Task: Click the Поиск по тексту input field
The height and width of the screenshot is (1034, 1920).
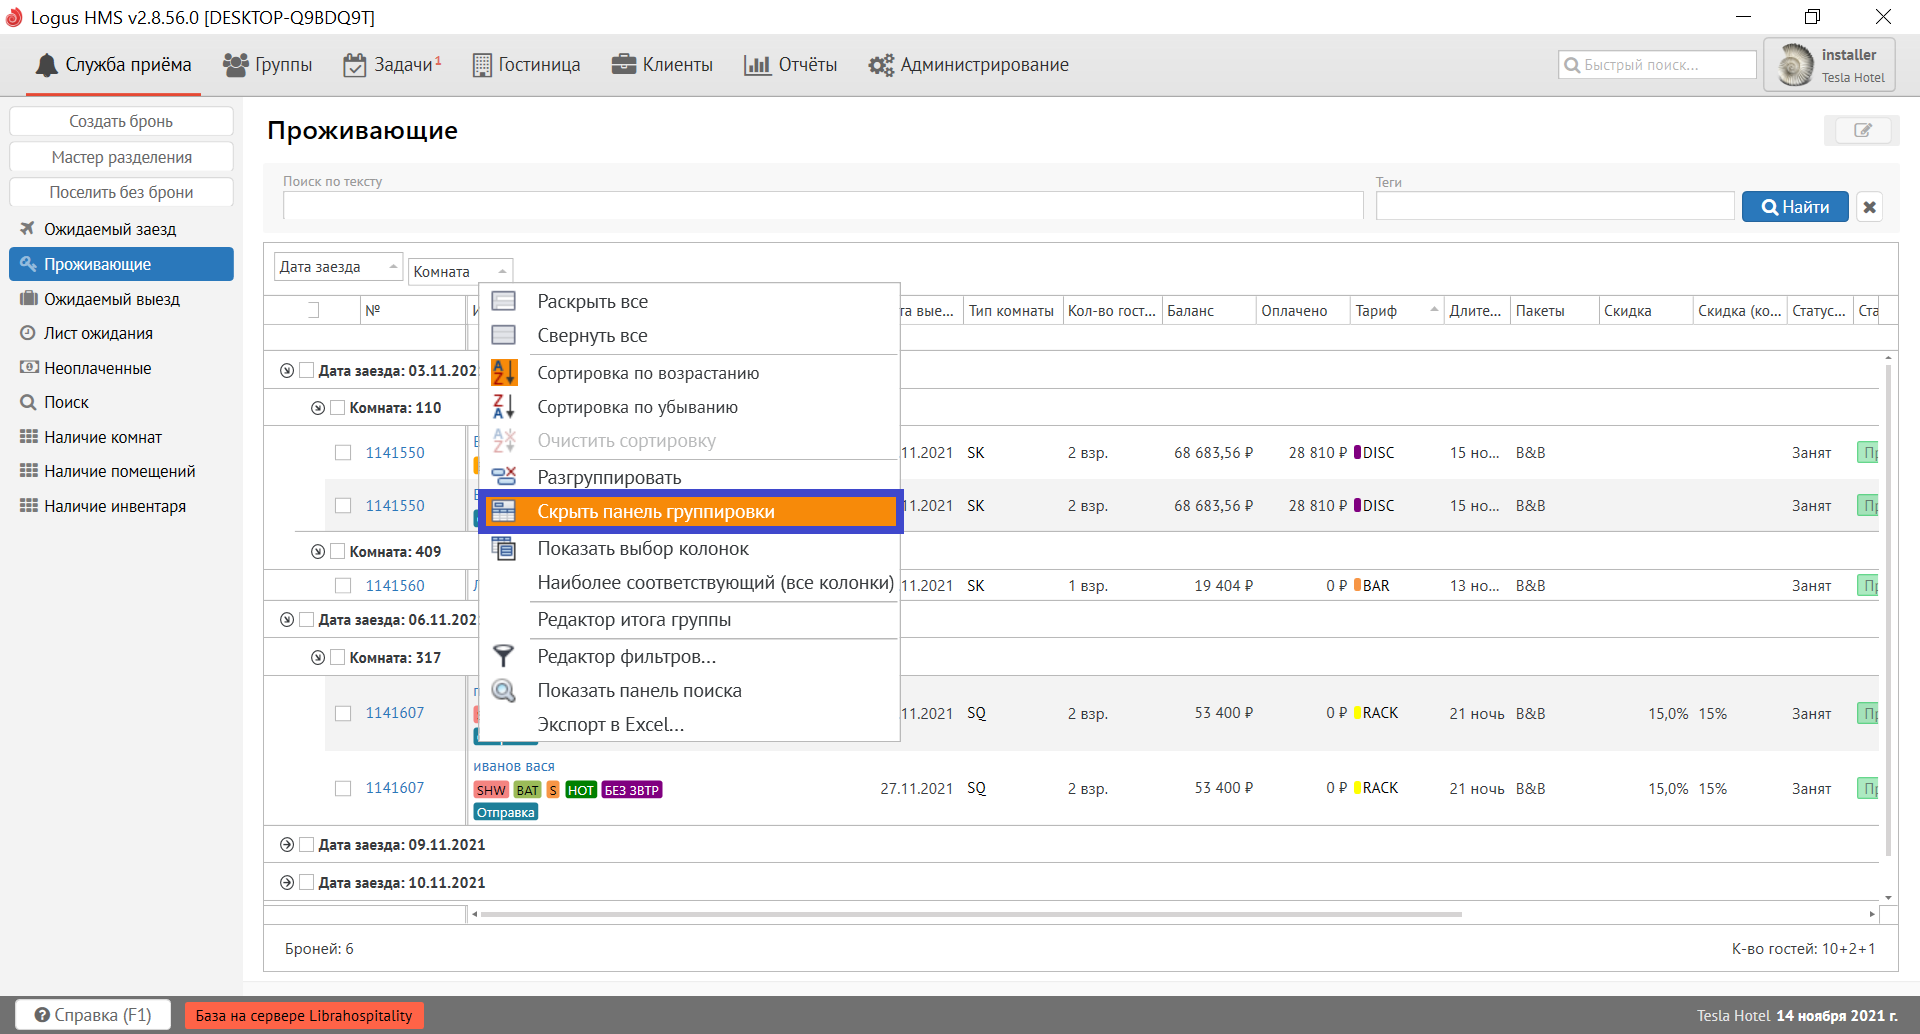Action: tap(822, 206)
